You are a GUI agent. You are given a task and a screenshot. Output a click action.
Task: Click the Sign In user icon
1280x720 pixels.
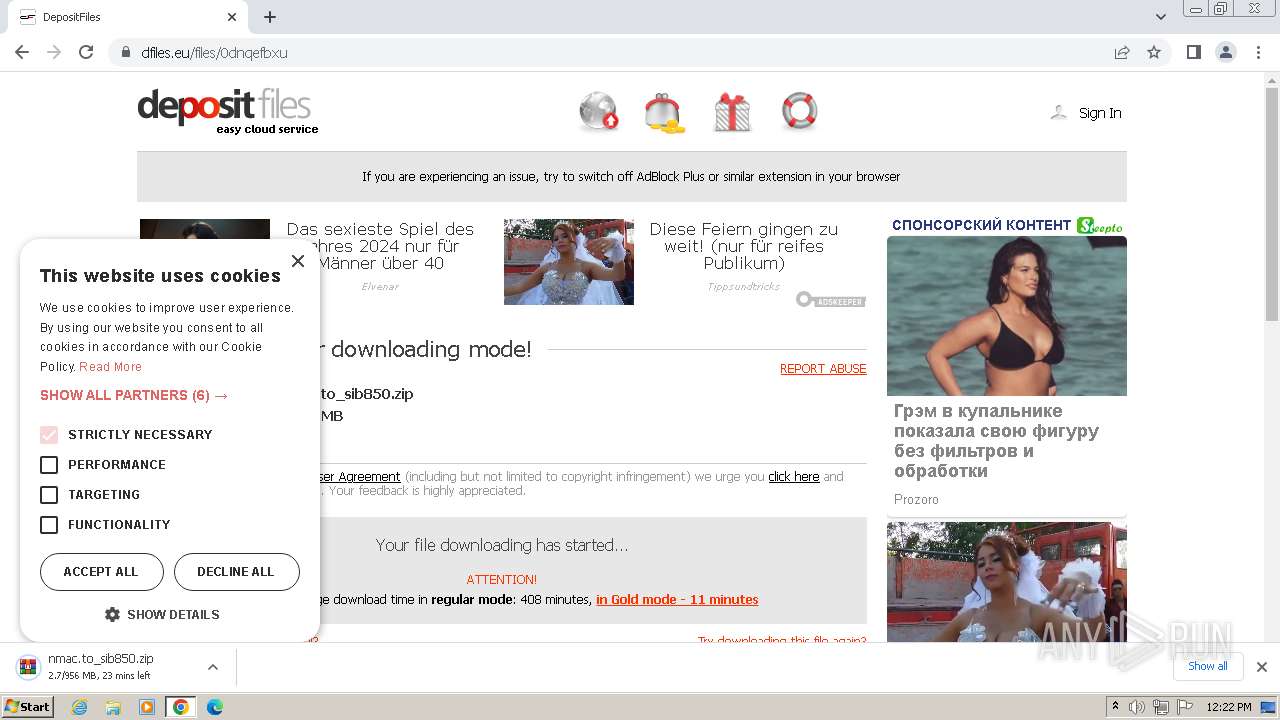click(x=1059, y=112)
